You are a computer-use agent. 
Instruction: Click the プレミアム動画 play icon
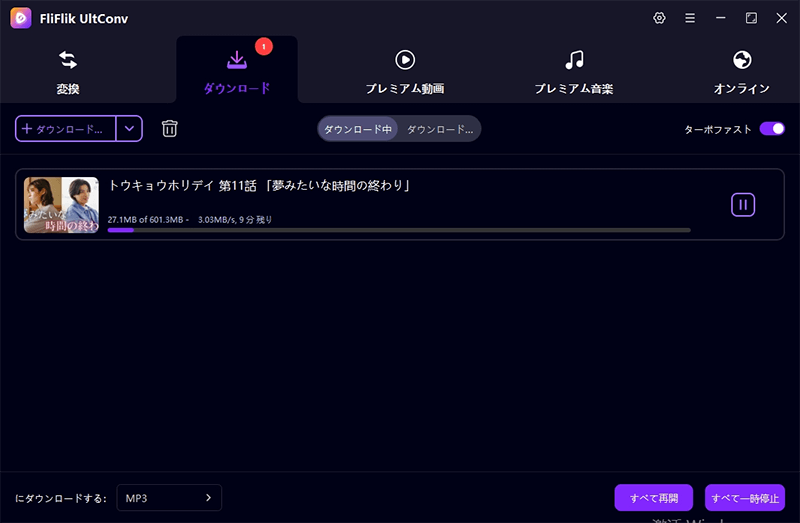pos(405,60)
